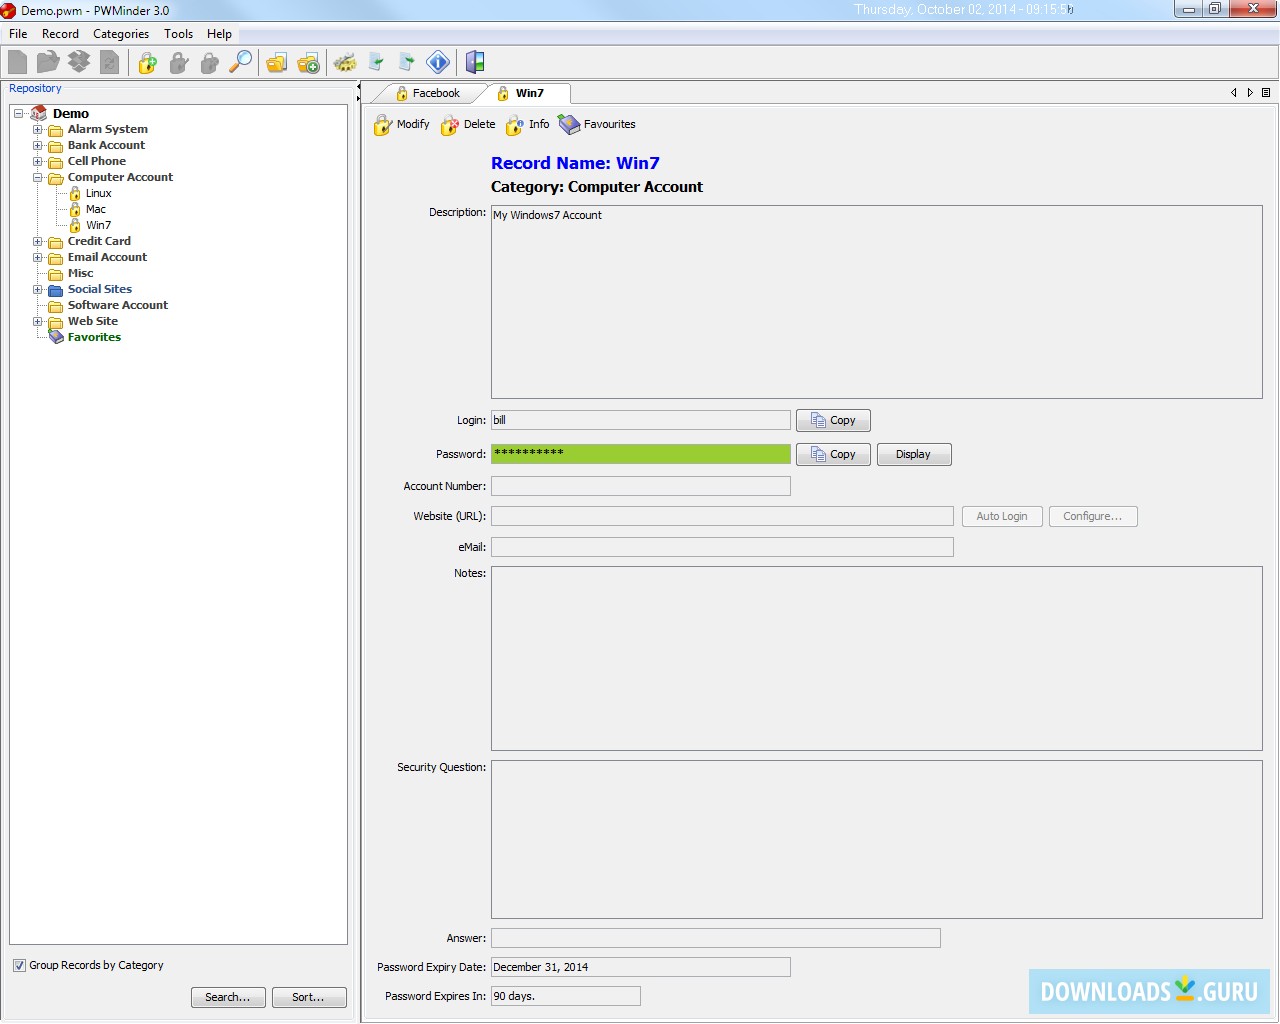Viewport: 1280px width, 1024px height.
Task: Click the Delete record icon
Action: click(x=468, y=125)
